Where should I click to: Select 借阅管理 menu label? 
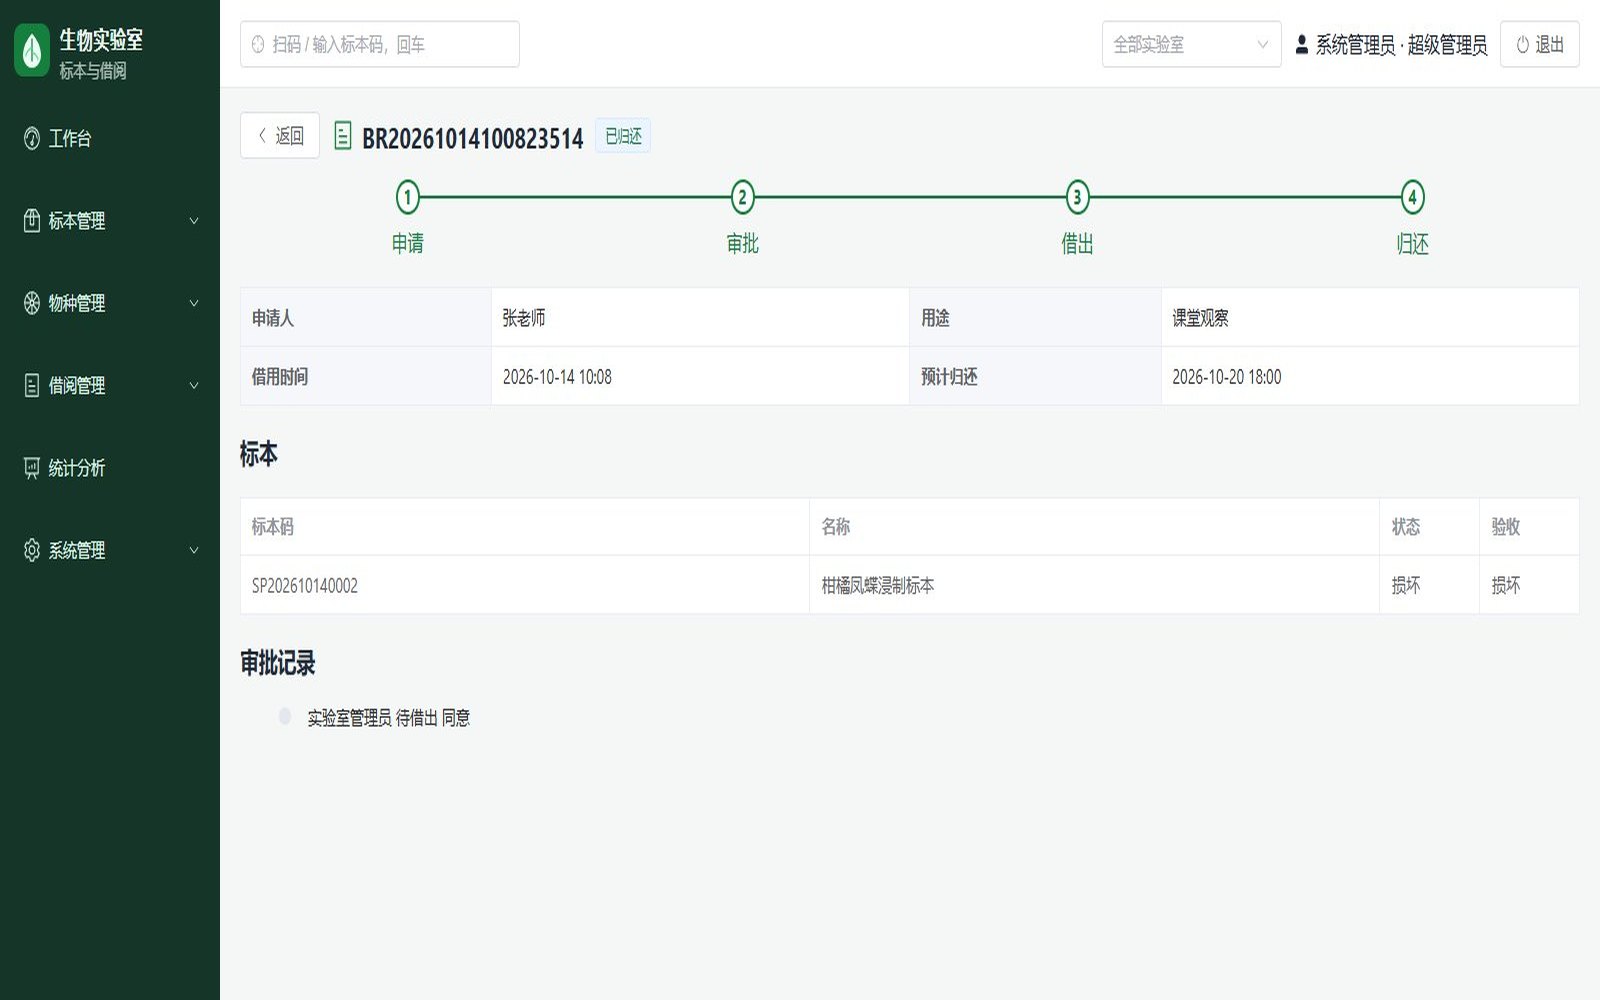[x=77, y=385]
